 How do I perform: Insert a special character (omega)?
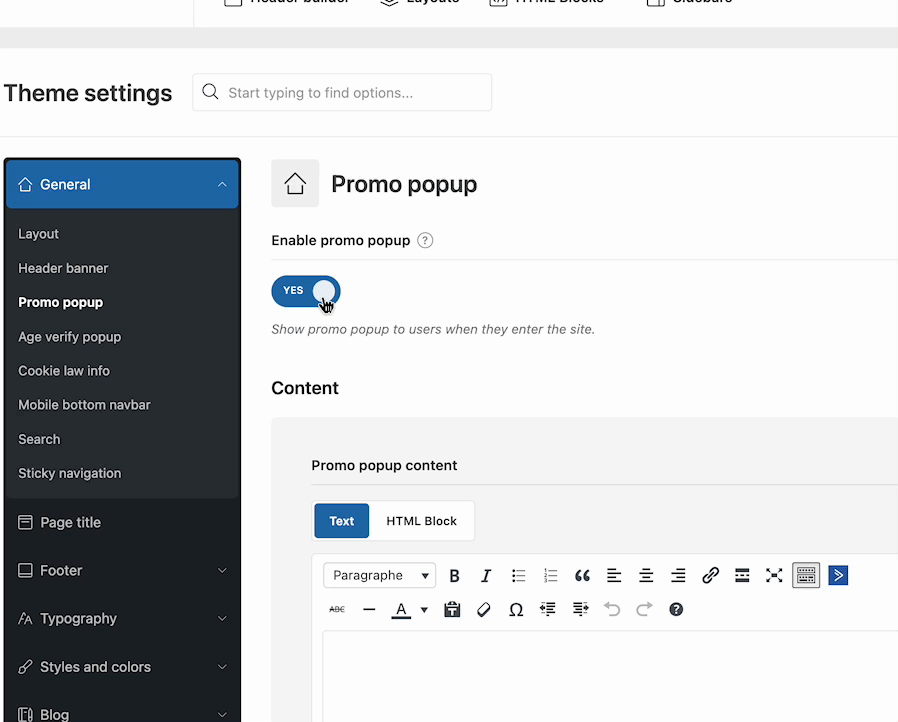tap(516, 609)
